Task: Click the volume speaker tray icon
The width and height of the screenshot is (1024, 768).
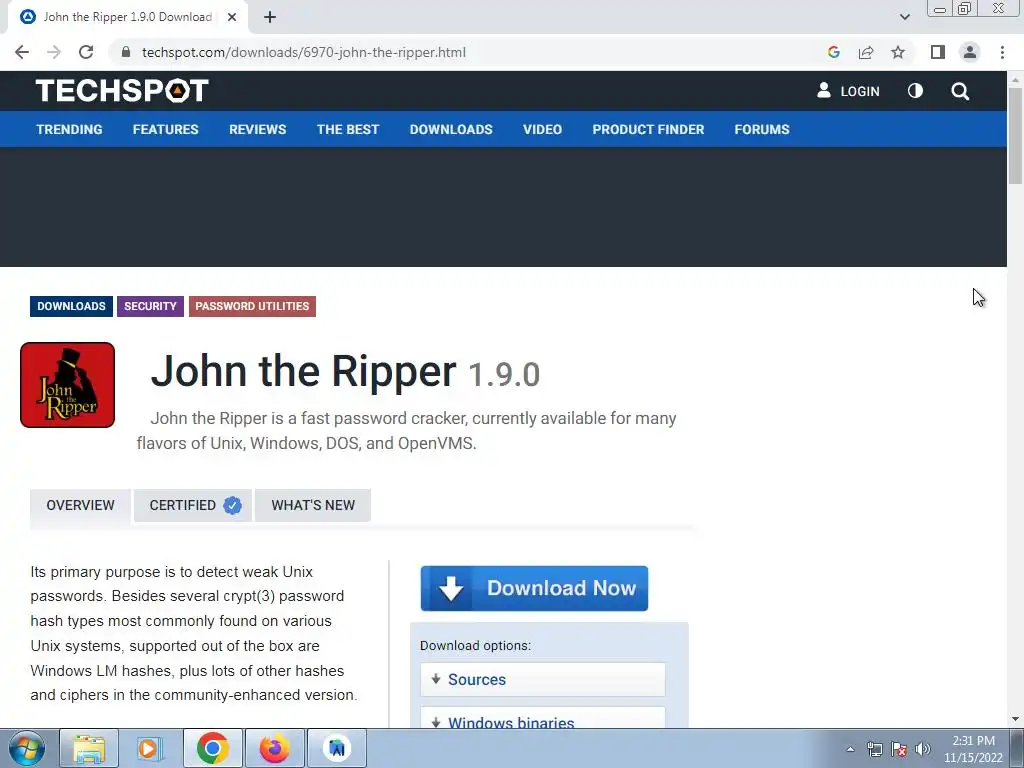Action: (922, 749)
